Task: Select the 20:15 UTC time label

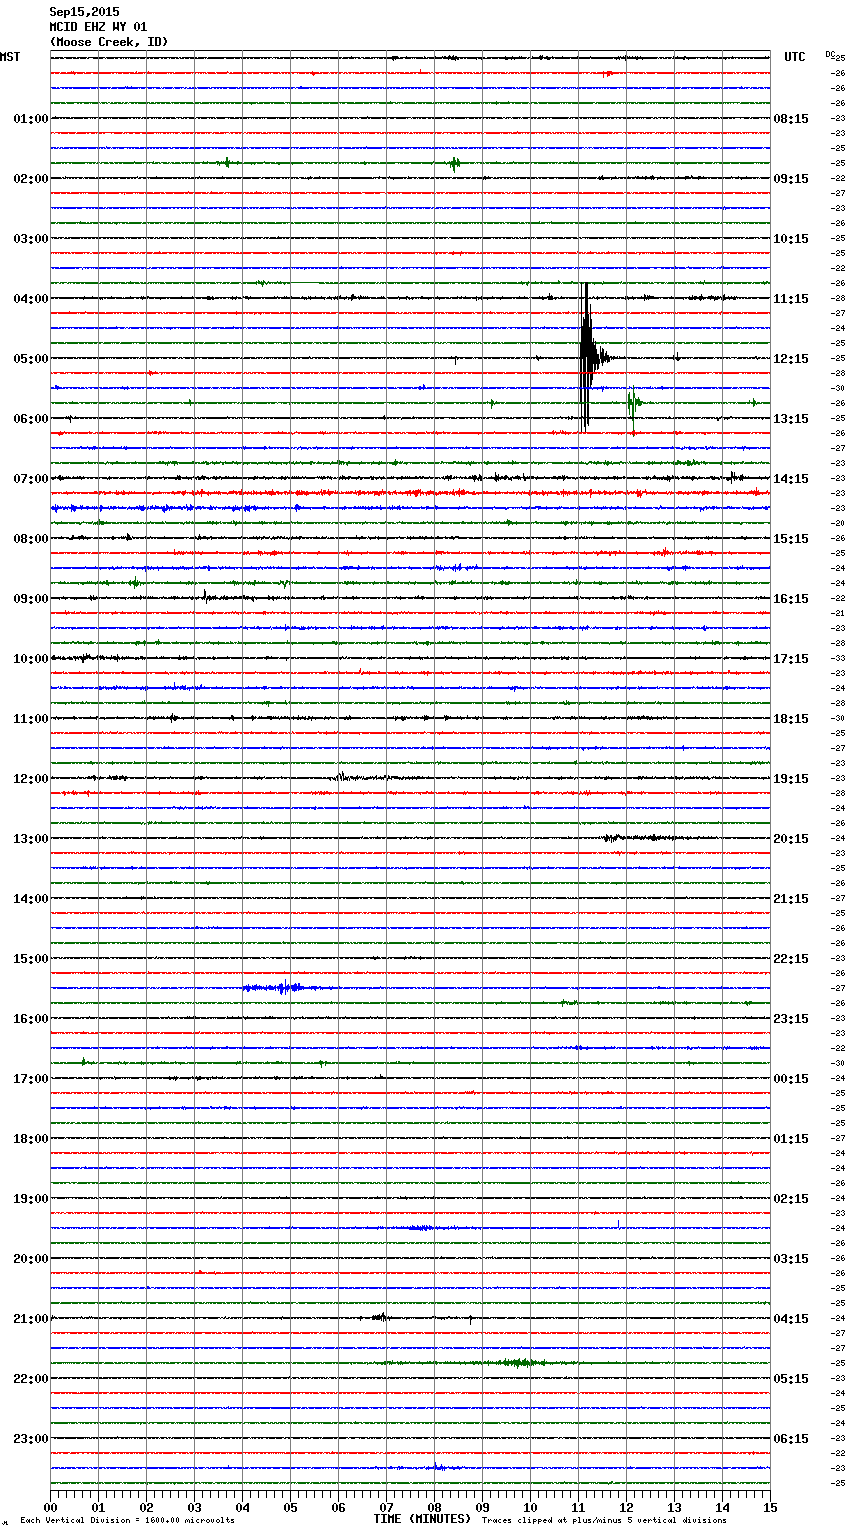Action: point(791,839)
